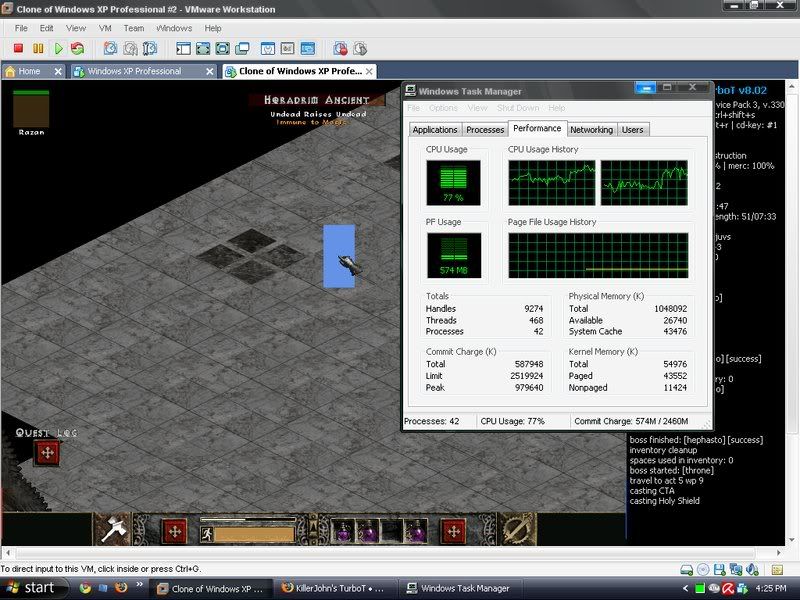800x600 pixels.
Task: Toggle the run/walk icon beside stamina bar
Action: [206, 534]
